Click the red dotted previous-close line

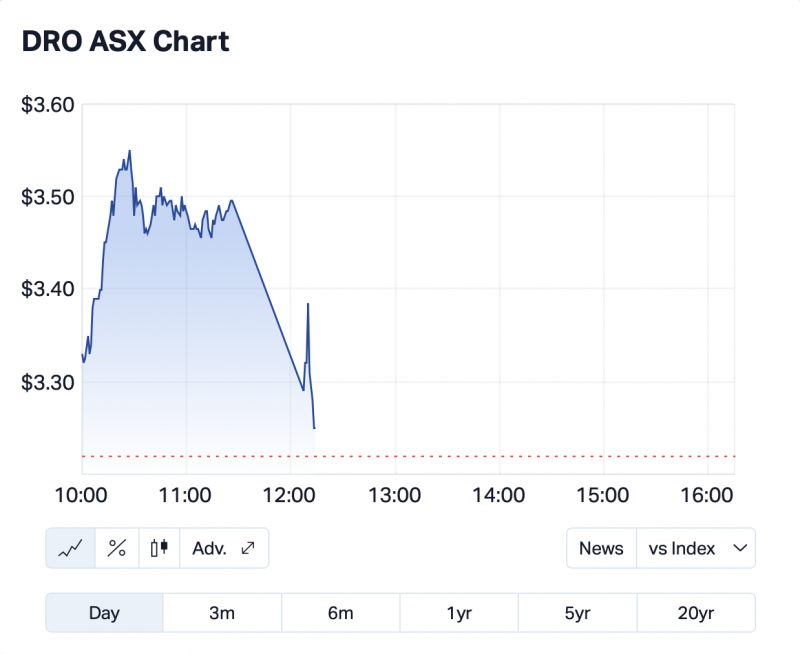click(500, 456)
